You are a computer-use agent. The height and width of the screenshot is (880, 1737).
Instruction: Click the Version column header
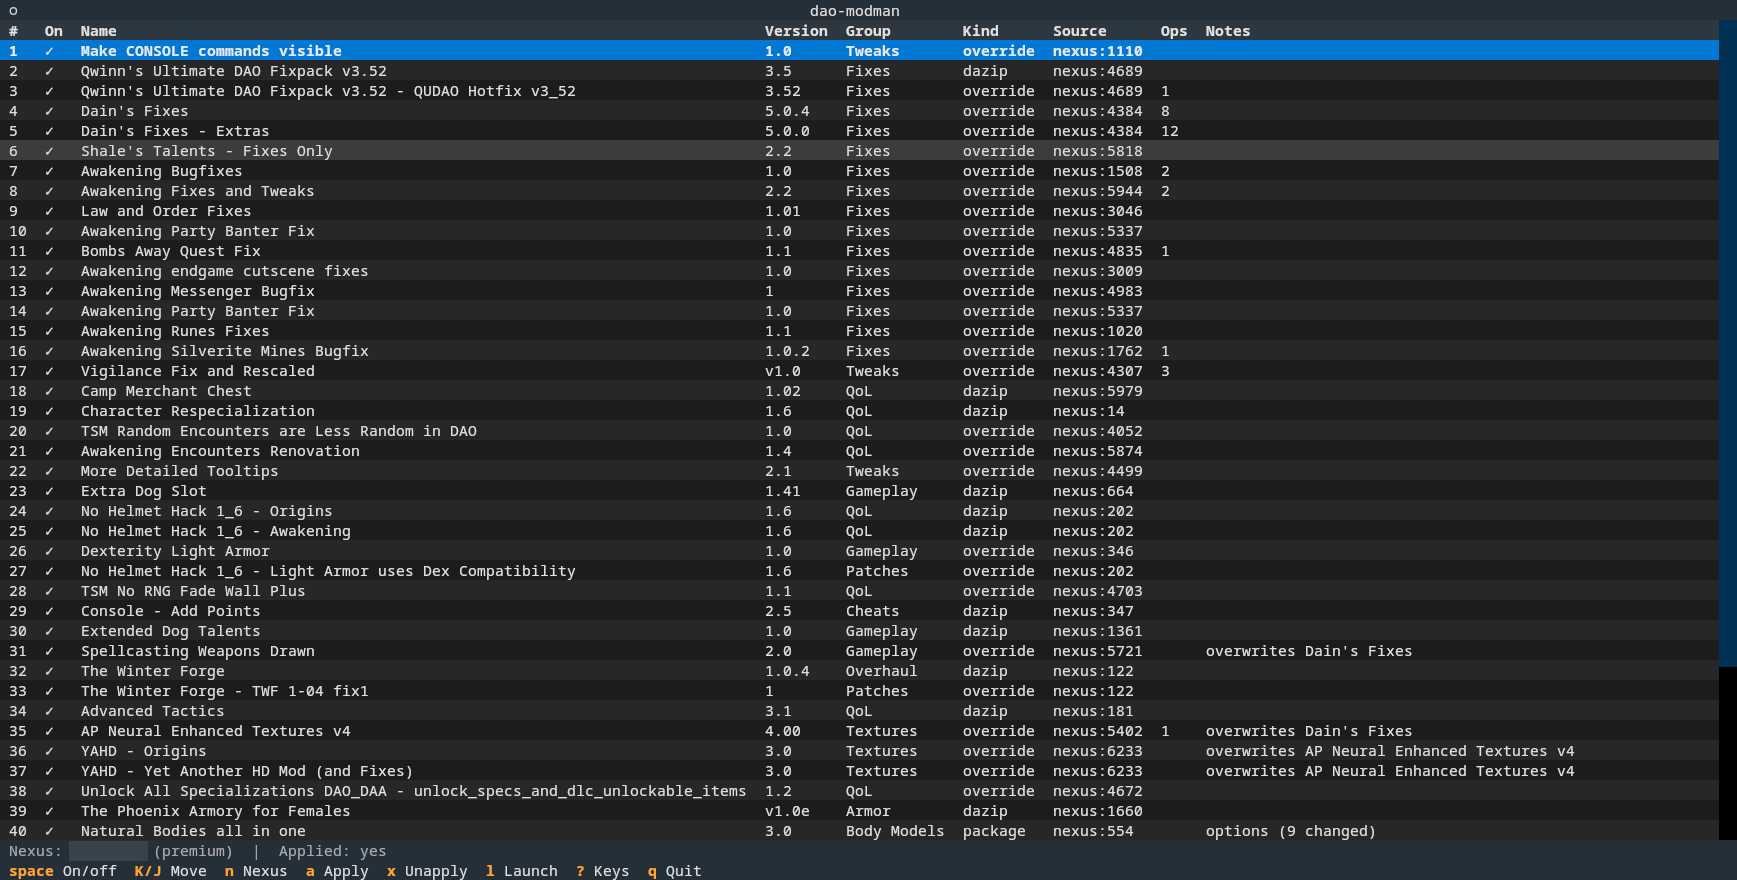click(796, 31)
